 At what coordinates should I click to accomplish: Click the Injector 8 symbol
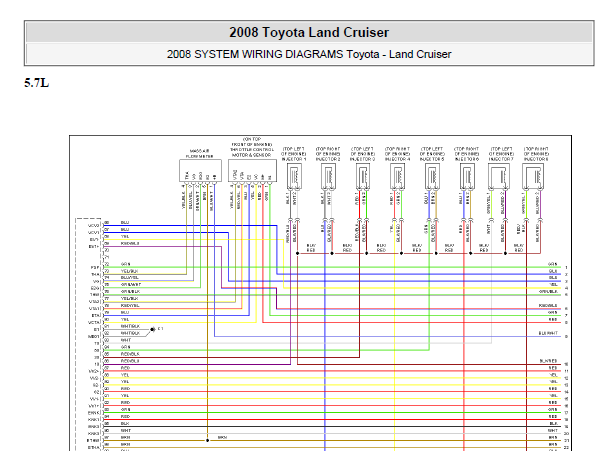pyautogui.click(x=533, y=176)
